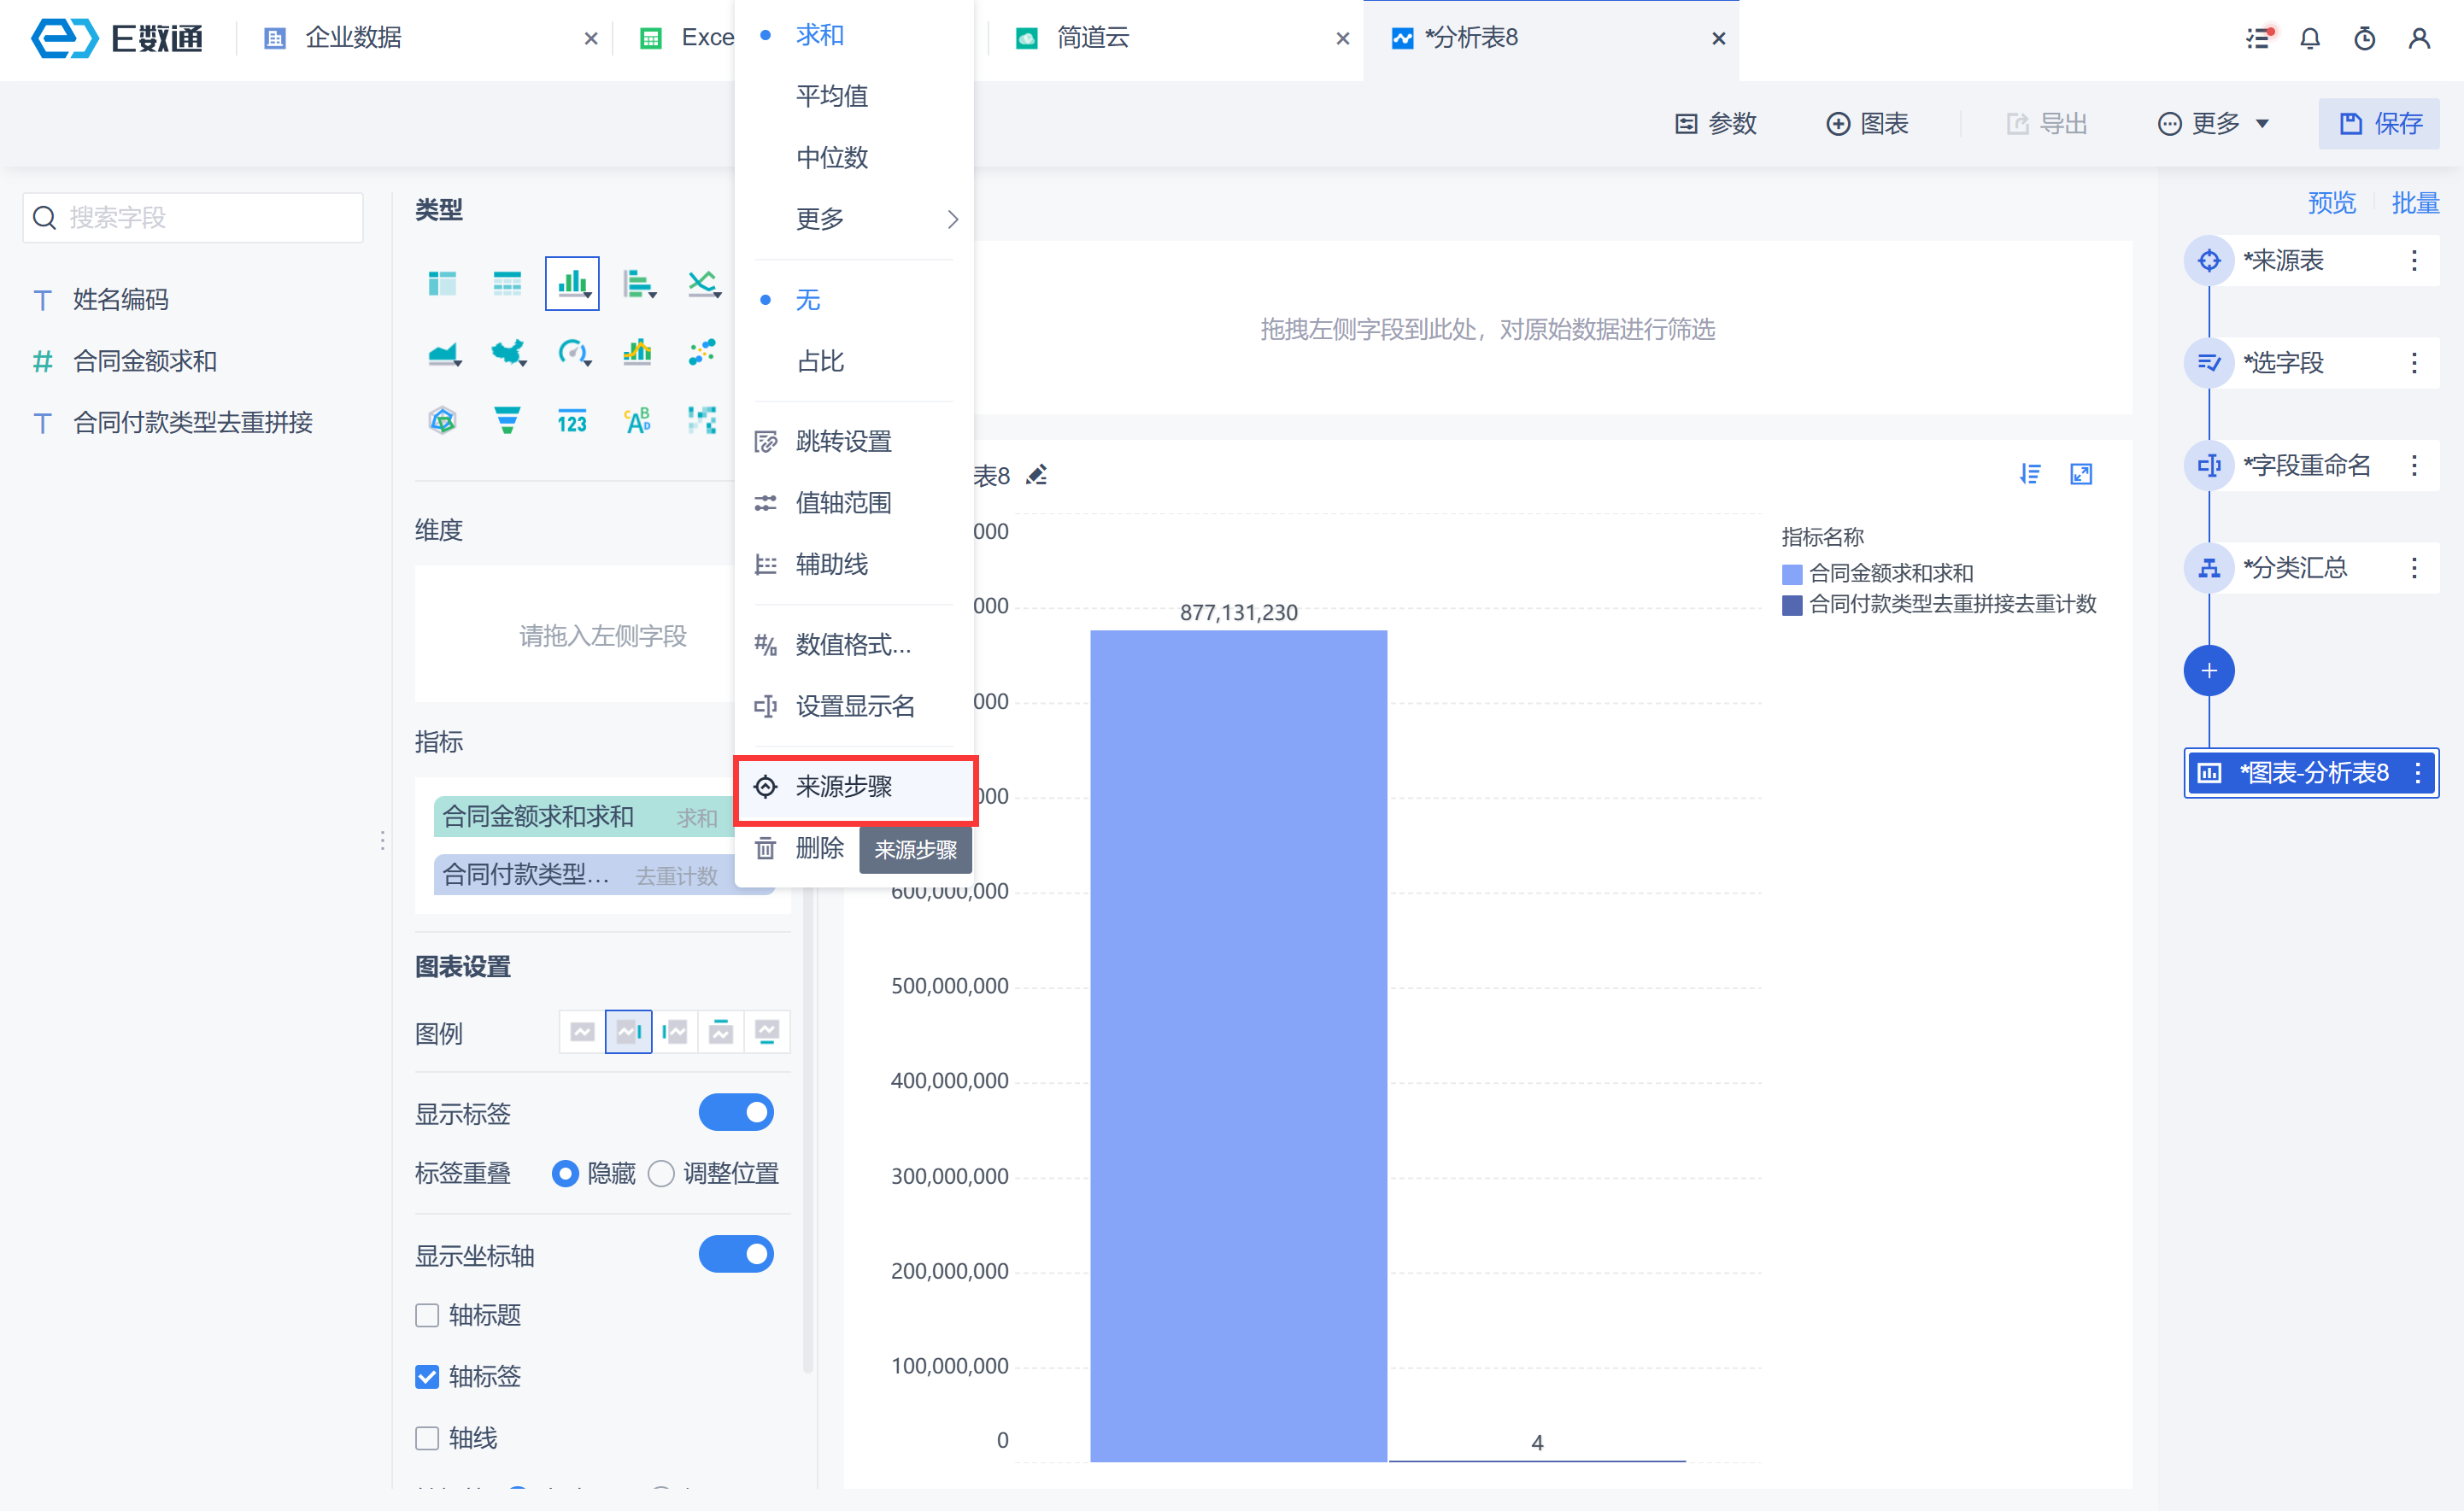Open the 更多 toolbar dropdown
This screenshot has width=2464, height=1511.
[2214, 124]
